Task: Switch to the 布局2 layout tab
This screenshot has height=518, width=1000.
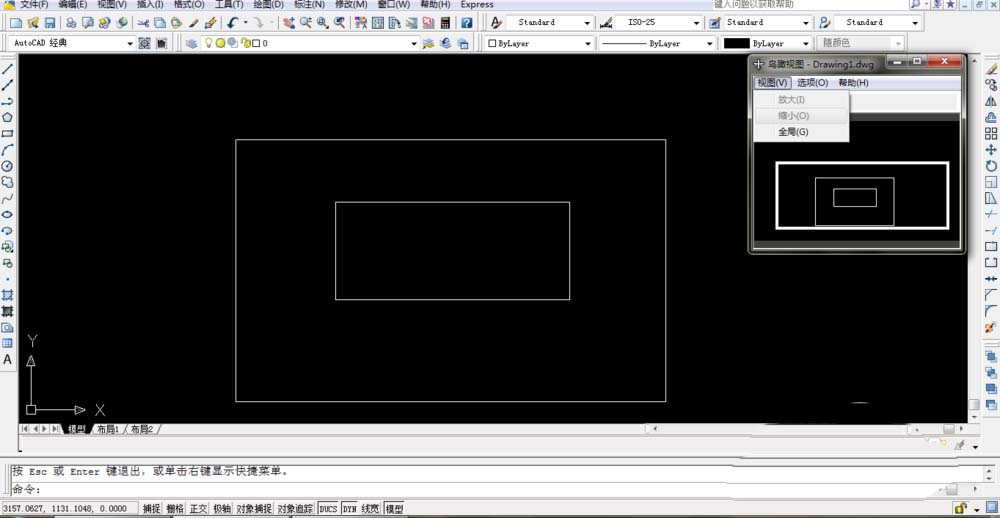Action: click(142, 429)
